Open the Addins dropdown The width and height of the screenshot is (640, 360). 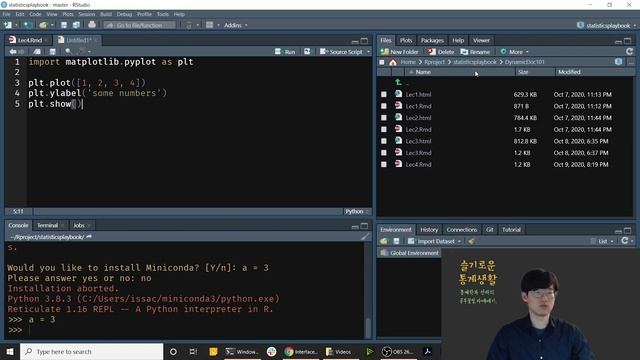[x=236, y=25]
